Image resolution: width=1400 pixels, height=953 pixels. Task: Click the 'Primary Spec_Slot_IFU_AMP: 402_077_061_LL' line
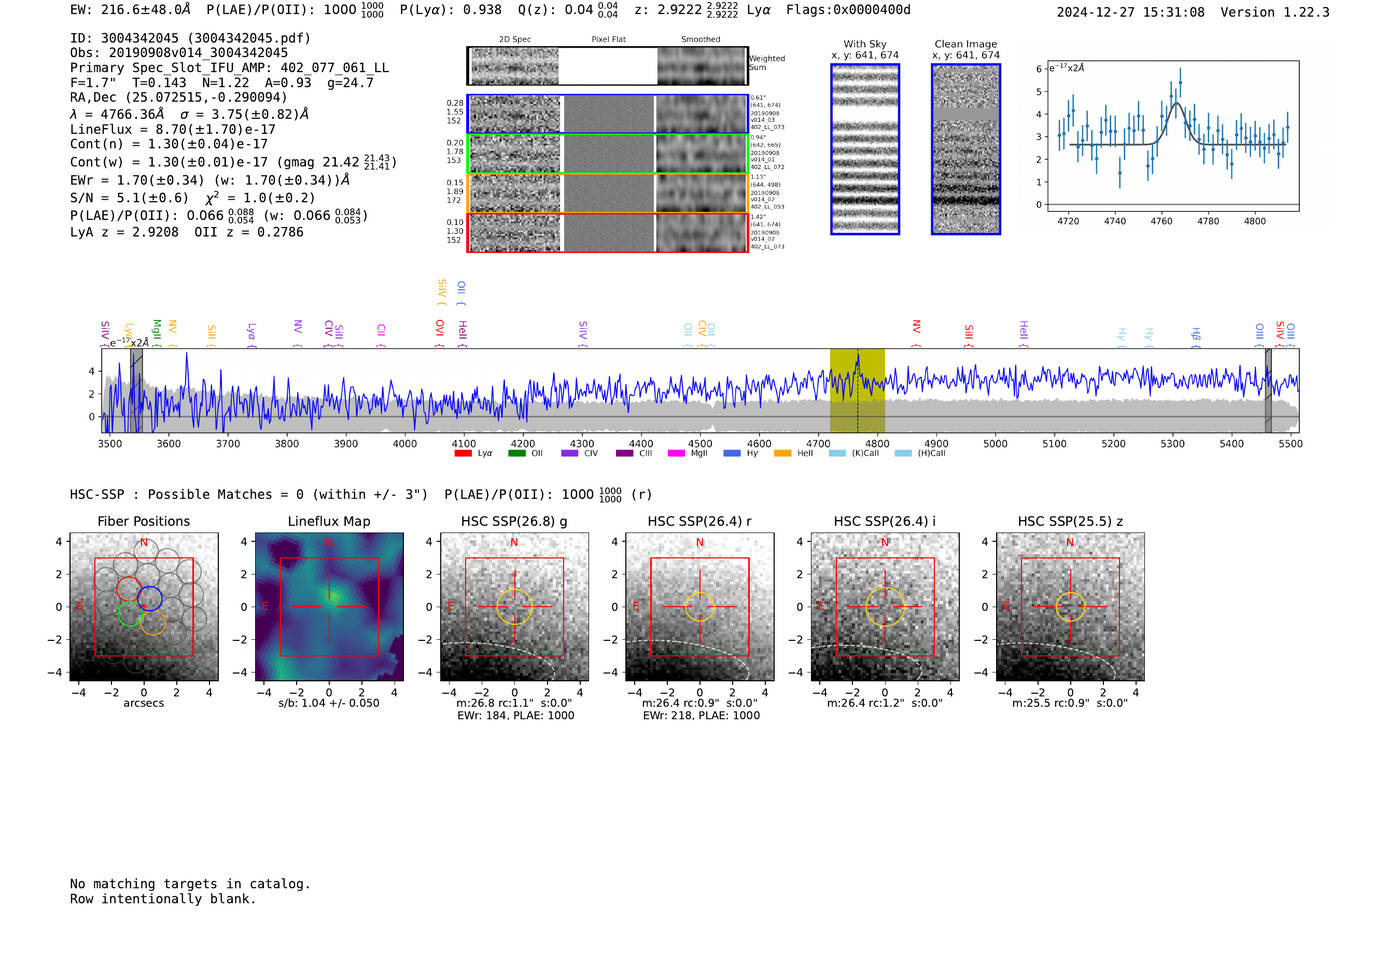229,68
